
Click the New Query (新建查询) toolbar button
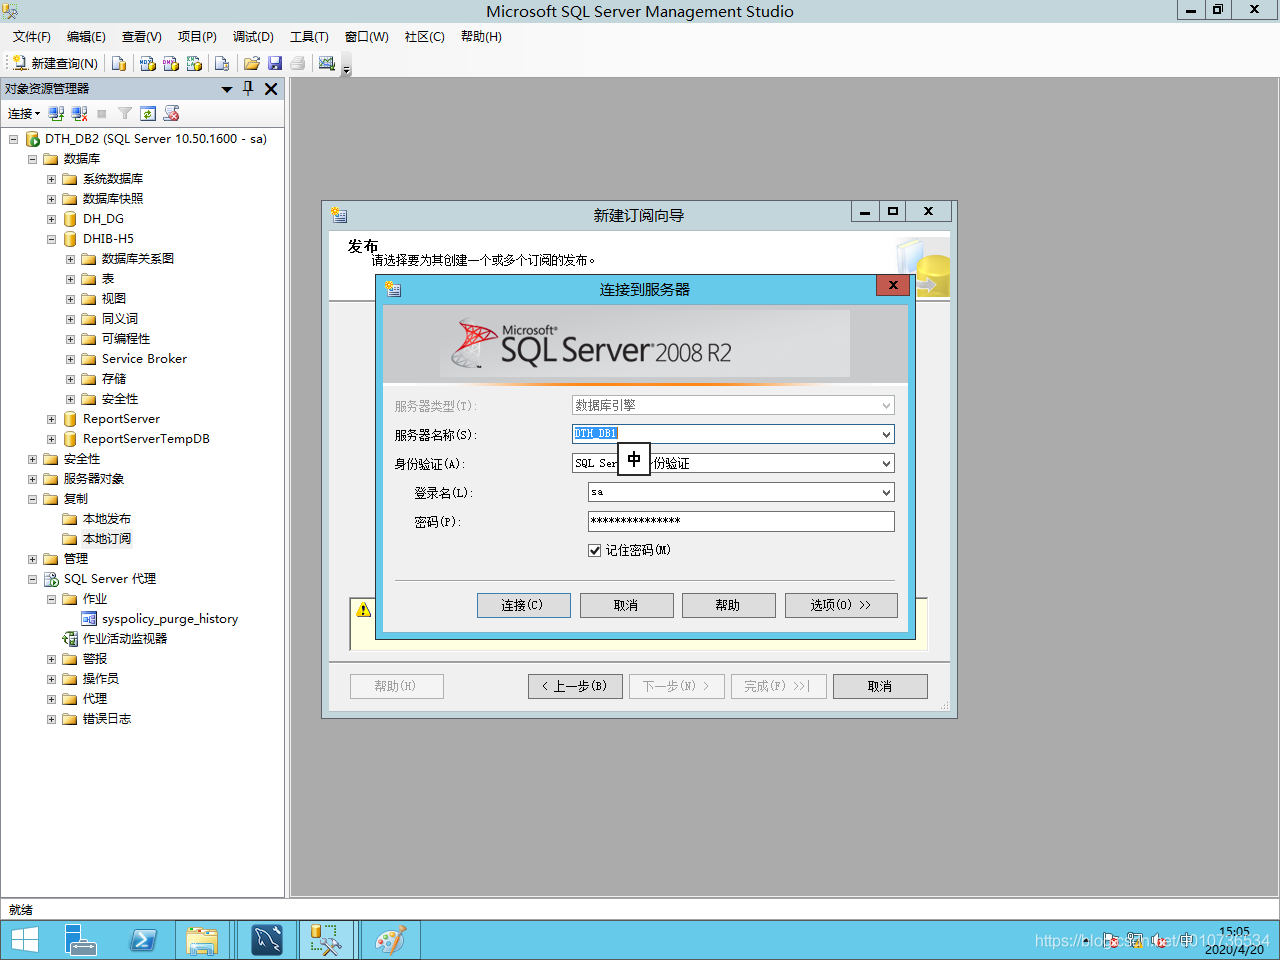click(55, 63)
